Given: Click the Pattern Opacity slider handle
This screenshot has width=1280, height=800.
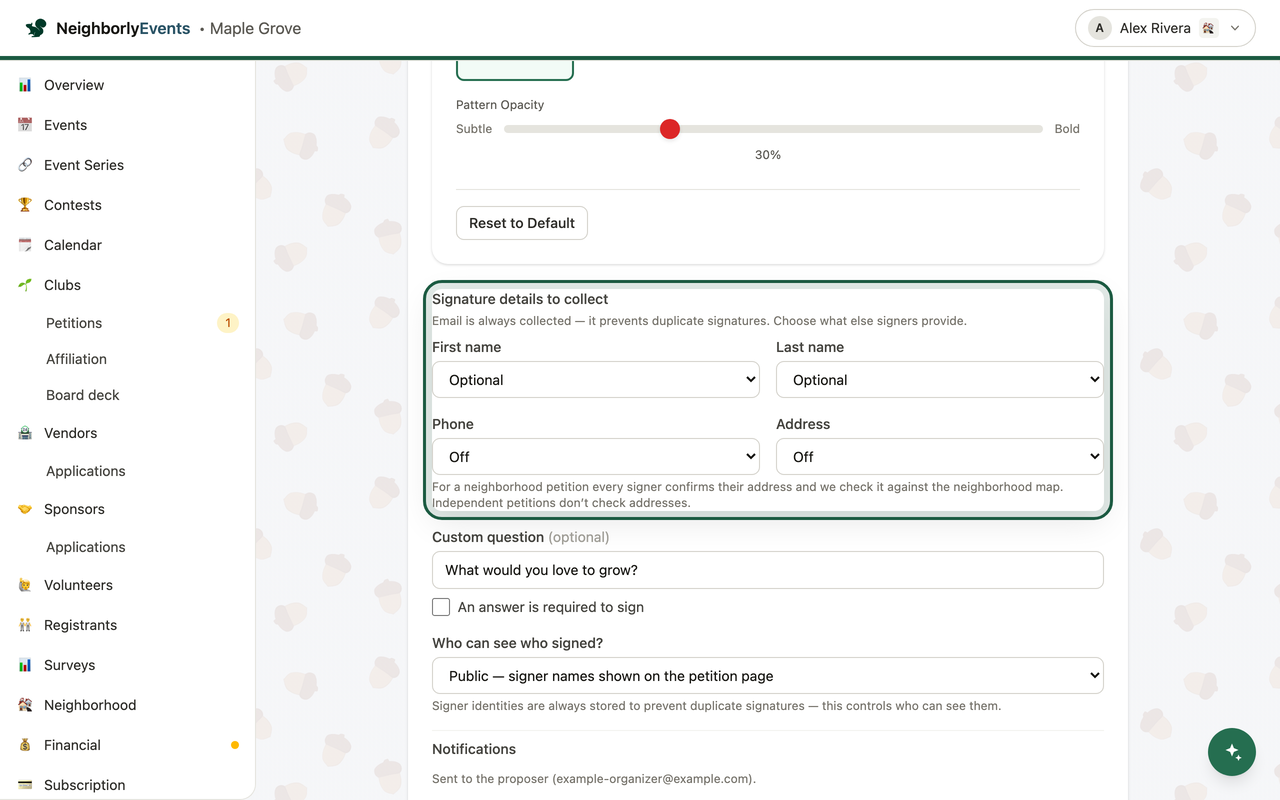Looking at the screenshot, I should click(x=670, y=129).
